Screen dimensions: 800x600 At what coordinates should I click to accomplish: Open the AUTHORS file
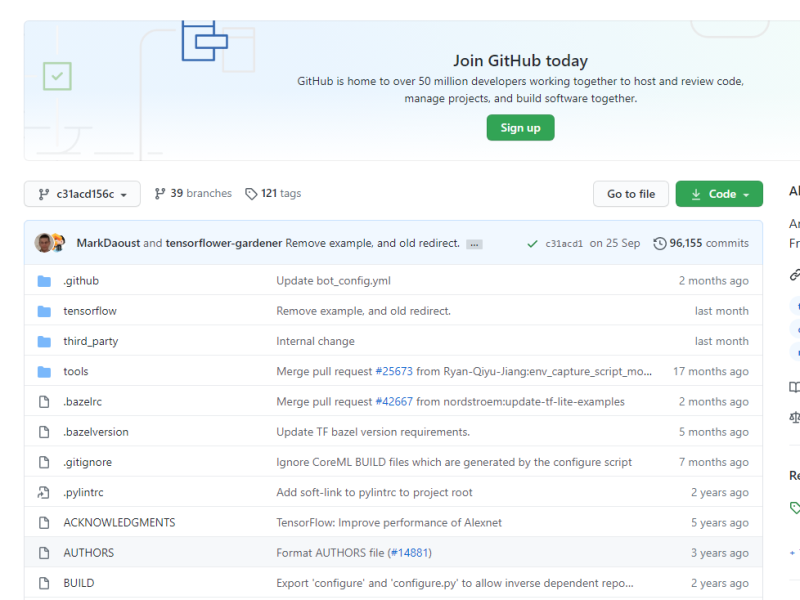(89, 553)
